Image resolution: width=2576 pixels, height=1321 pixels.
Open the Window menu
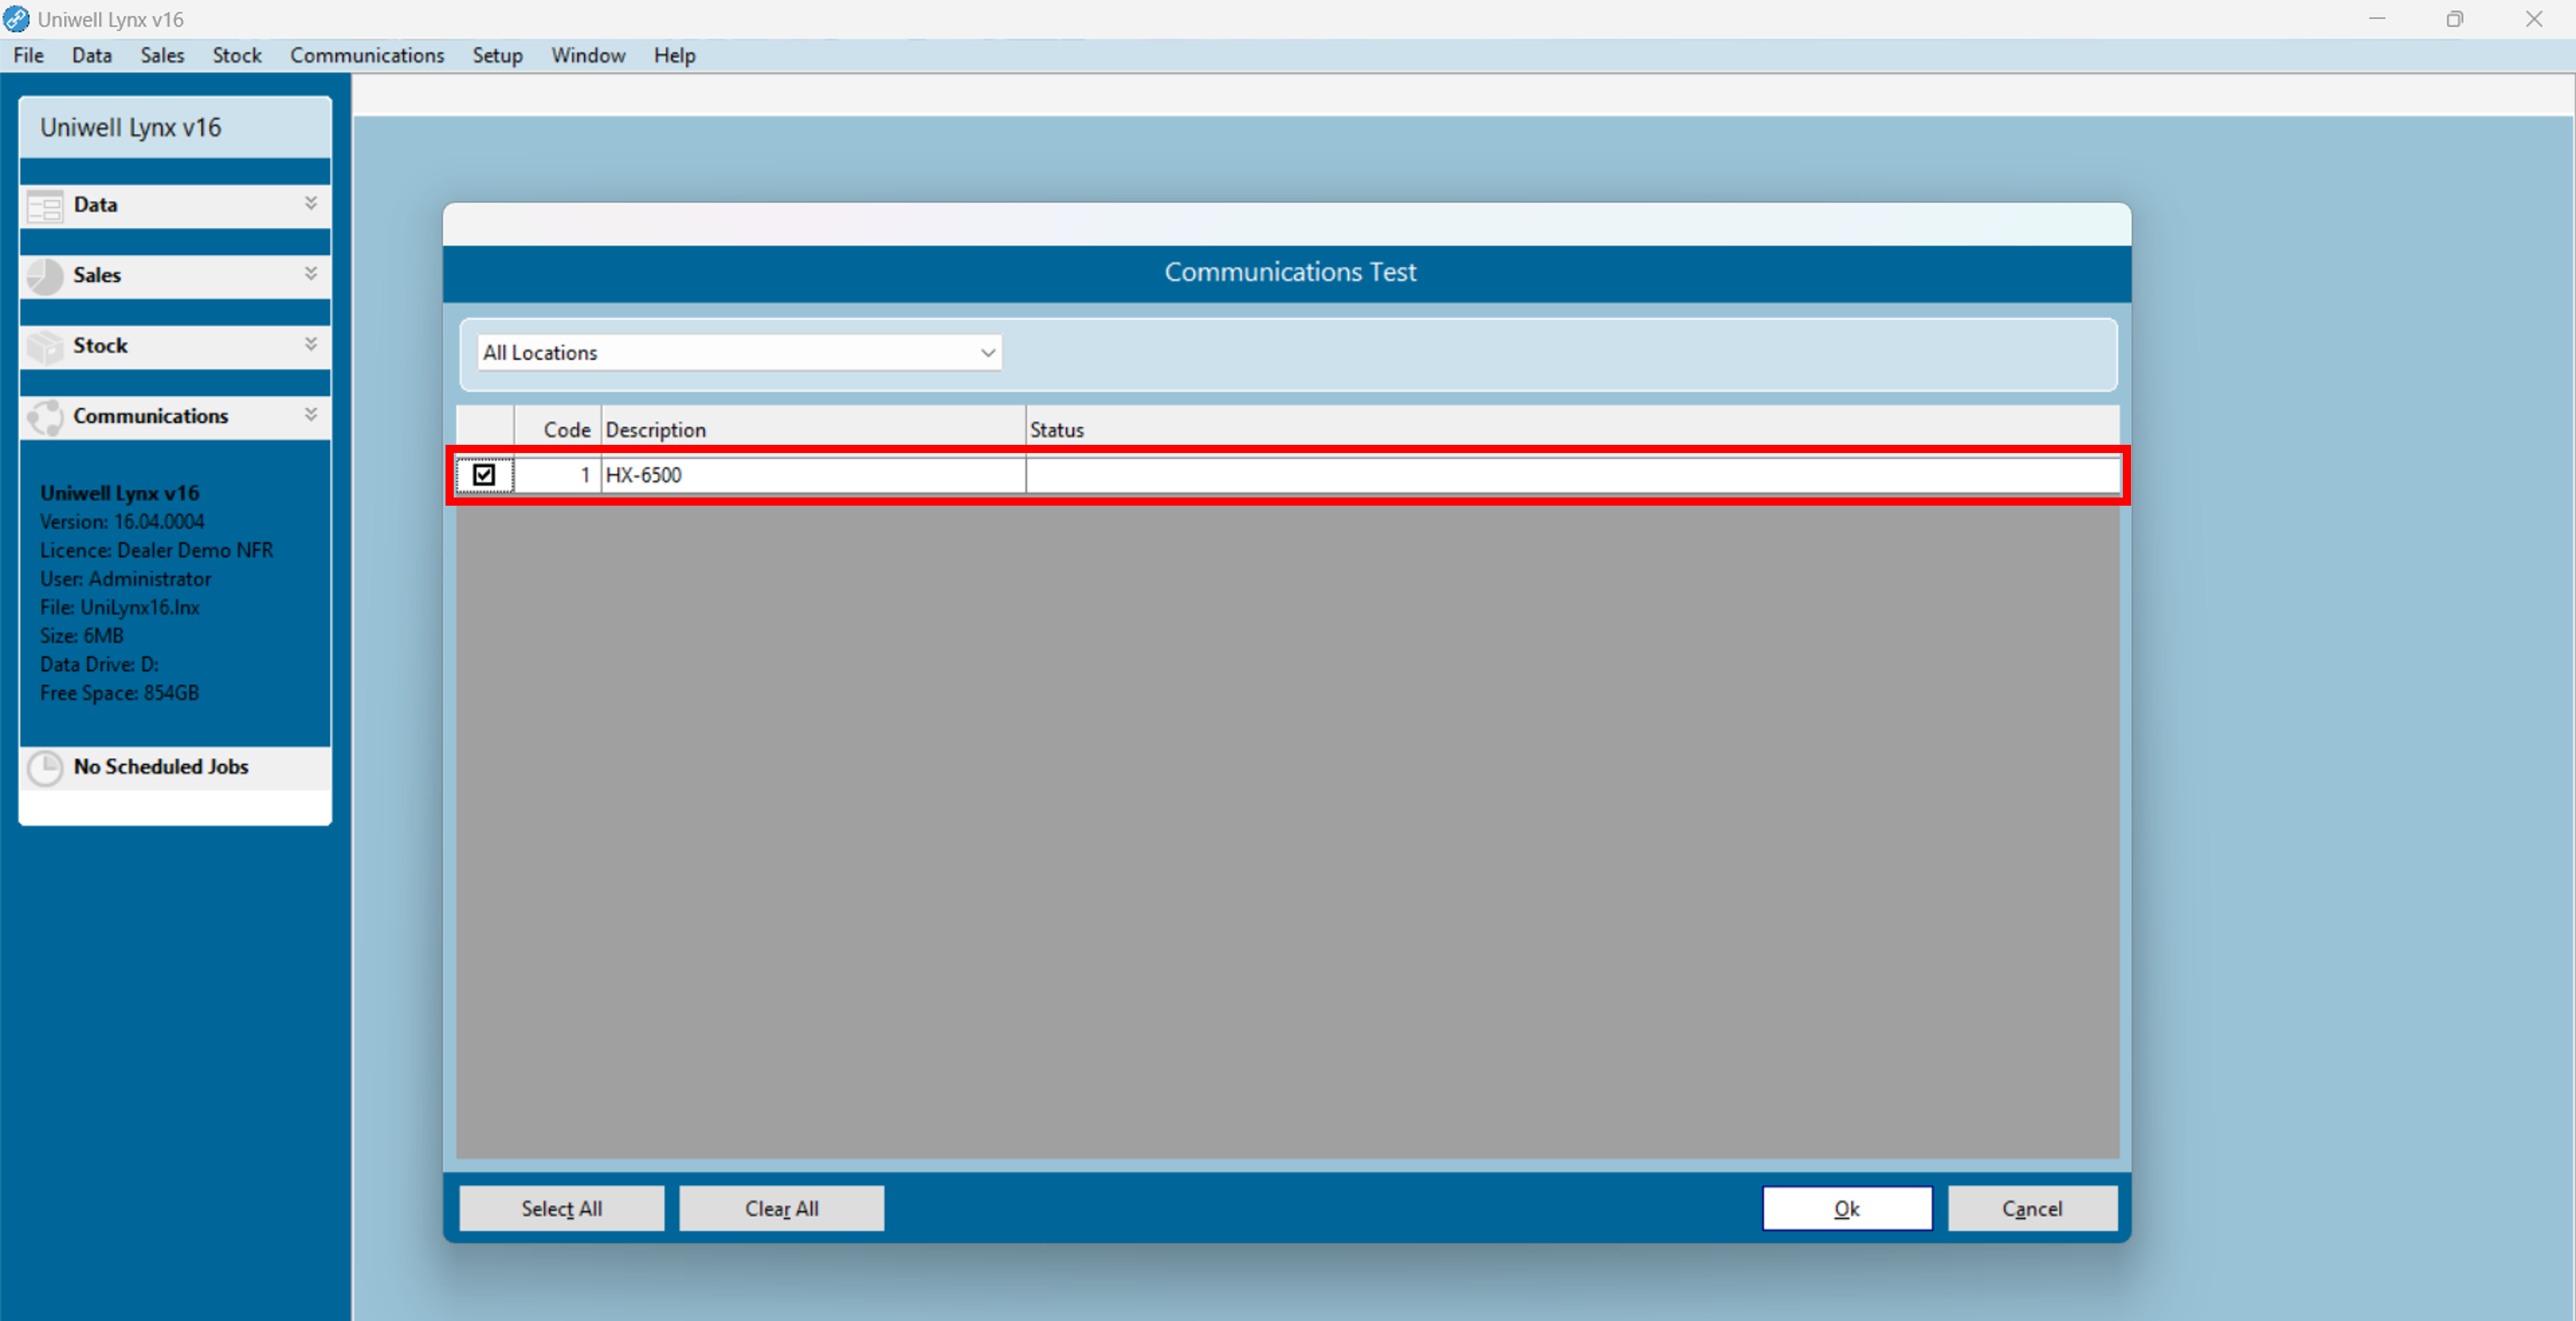tap(588, 56)
